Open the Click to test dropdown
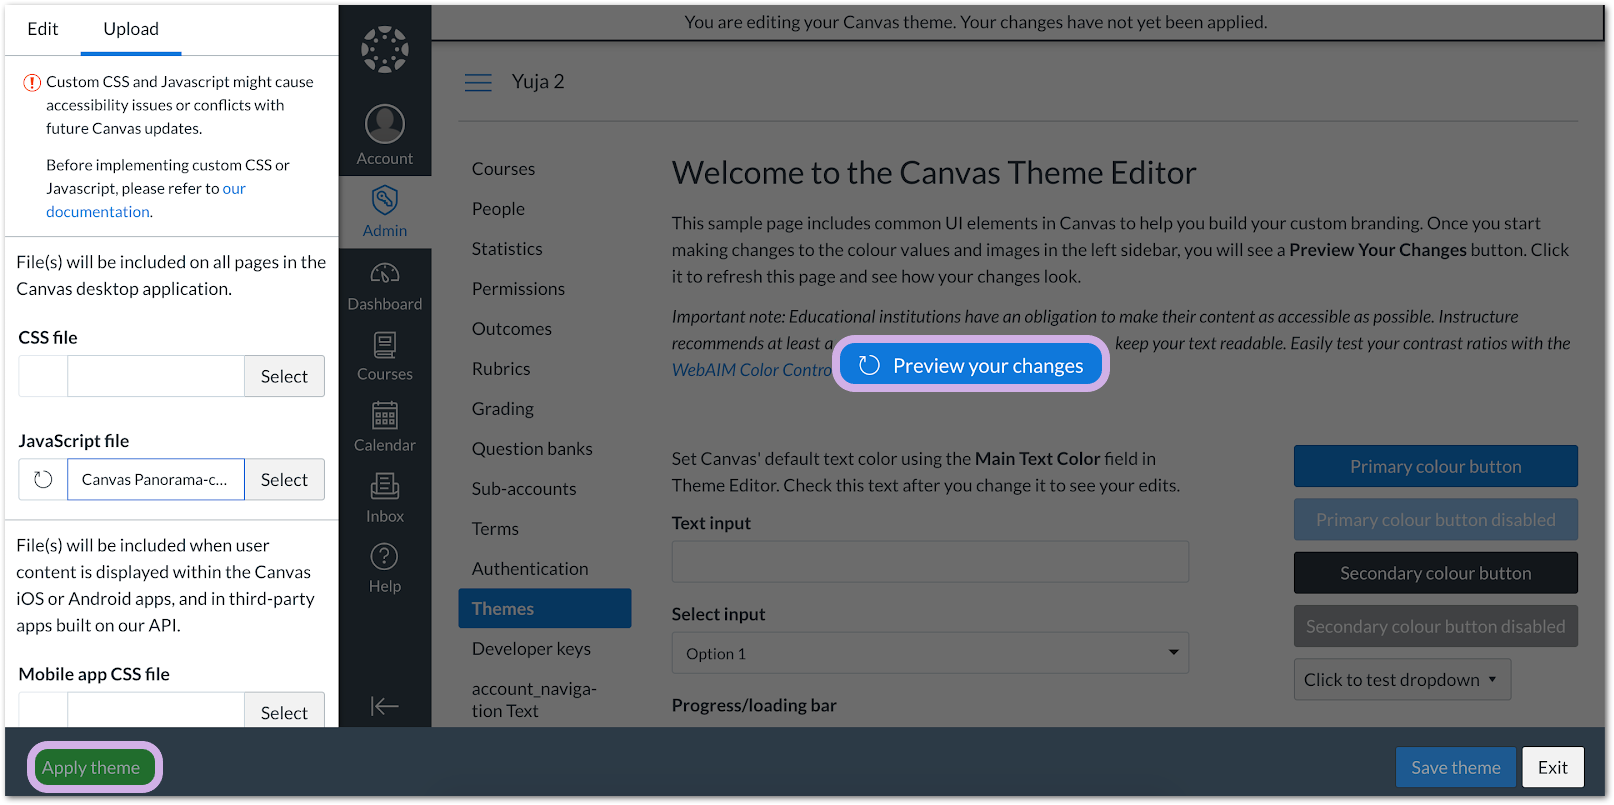The image size is (1614, 805). 1401,680
